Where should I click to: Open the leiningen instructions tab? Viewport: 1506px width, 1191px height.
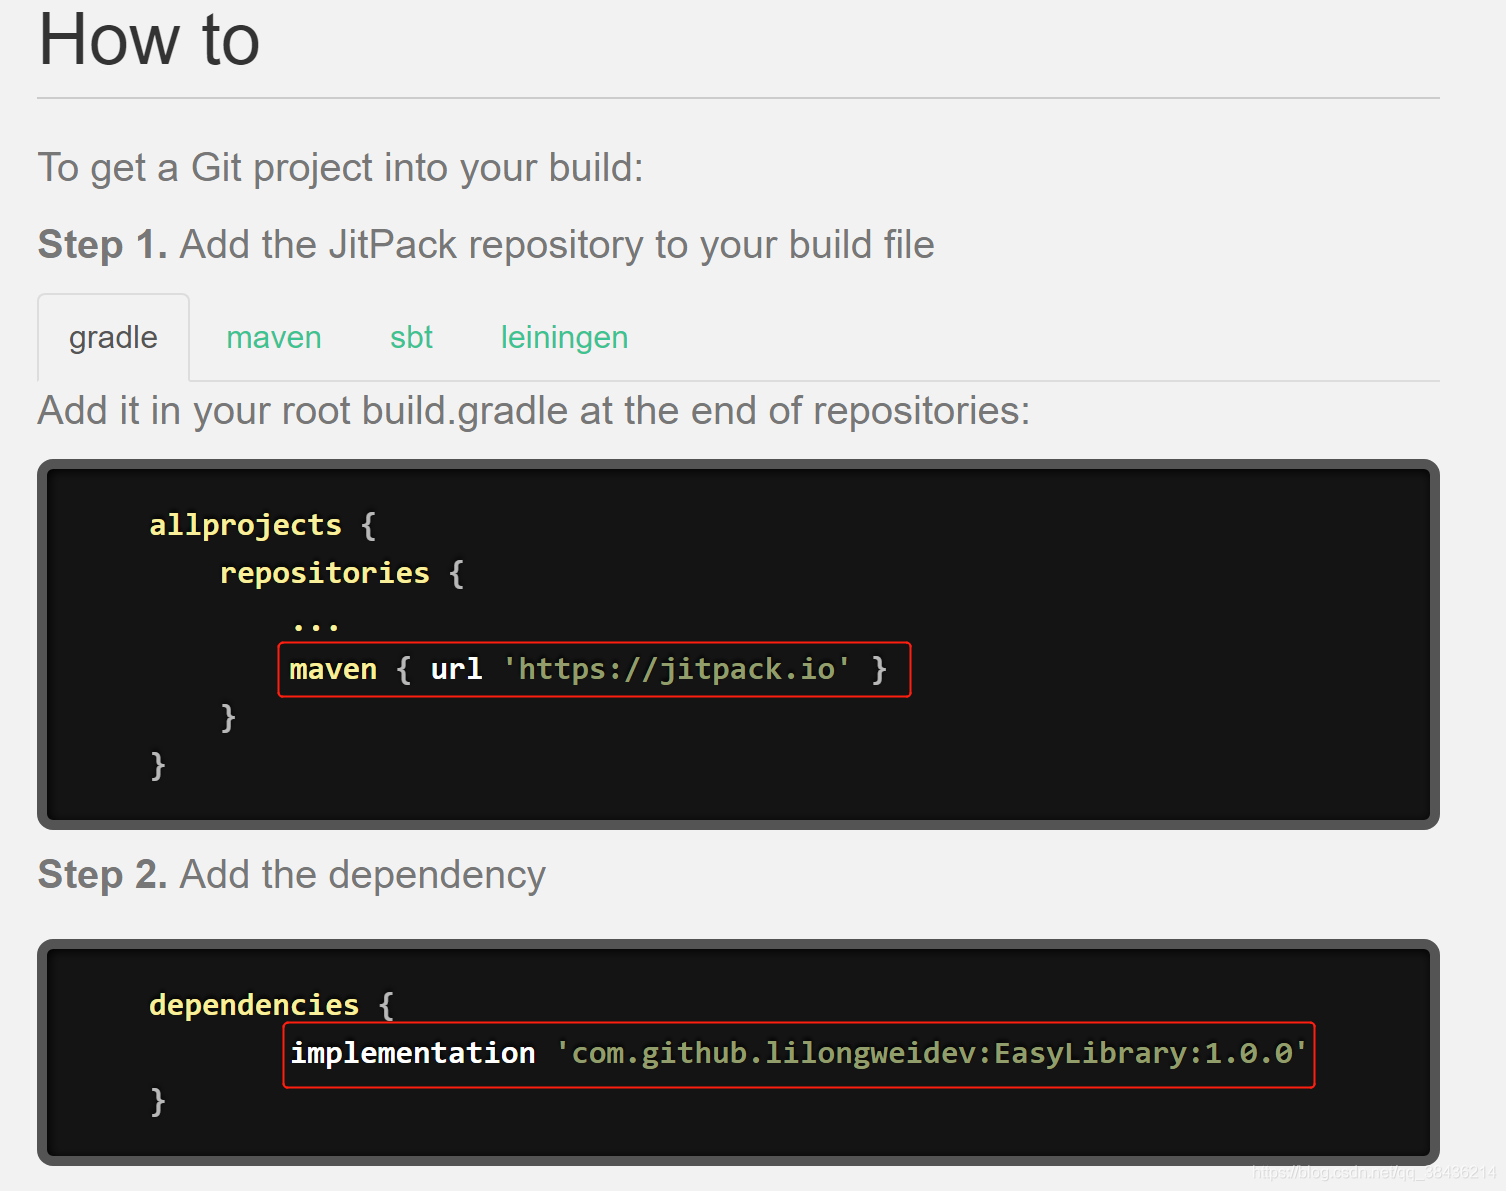click(x=563, y=337)
